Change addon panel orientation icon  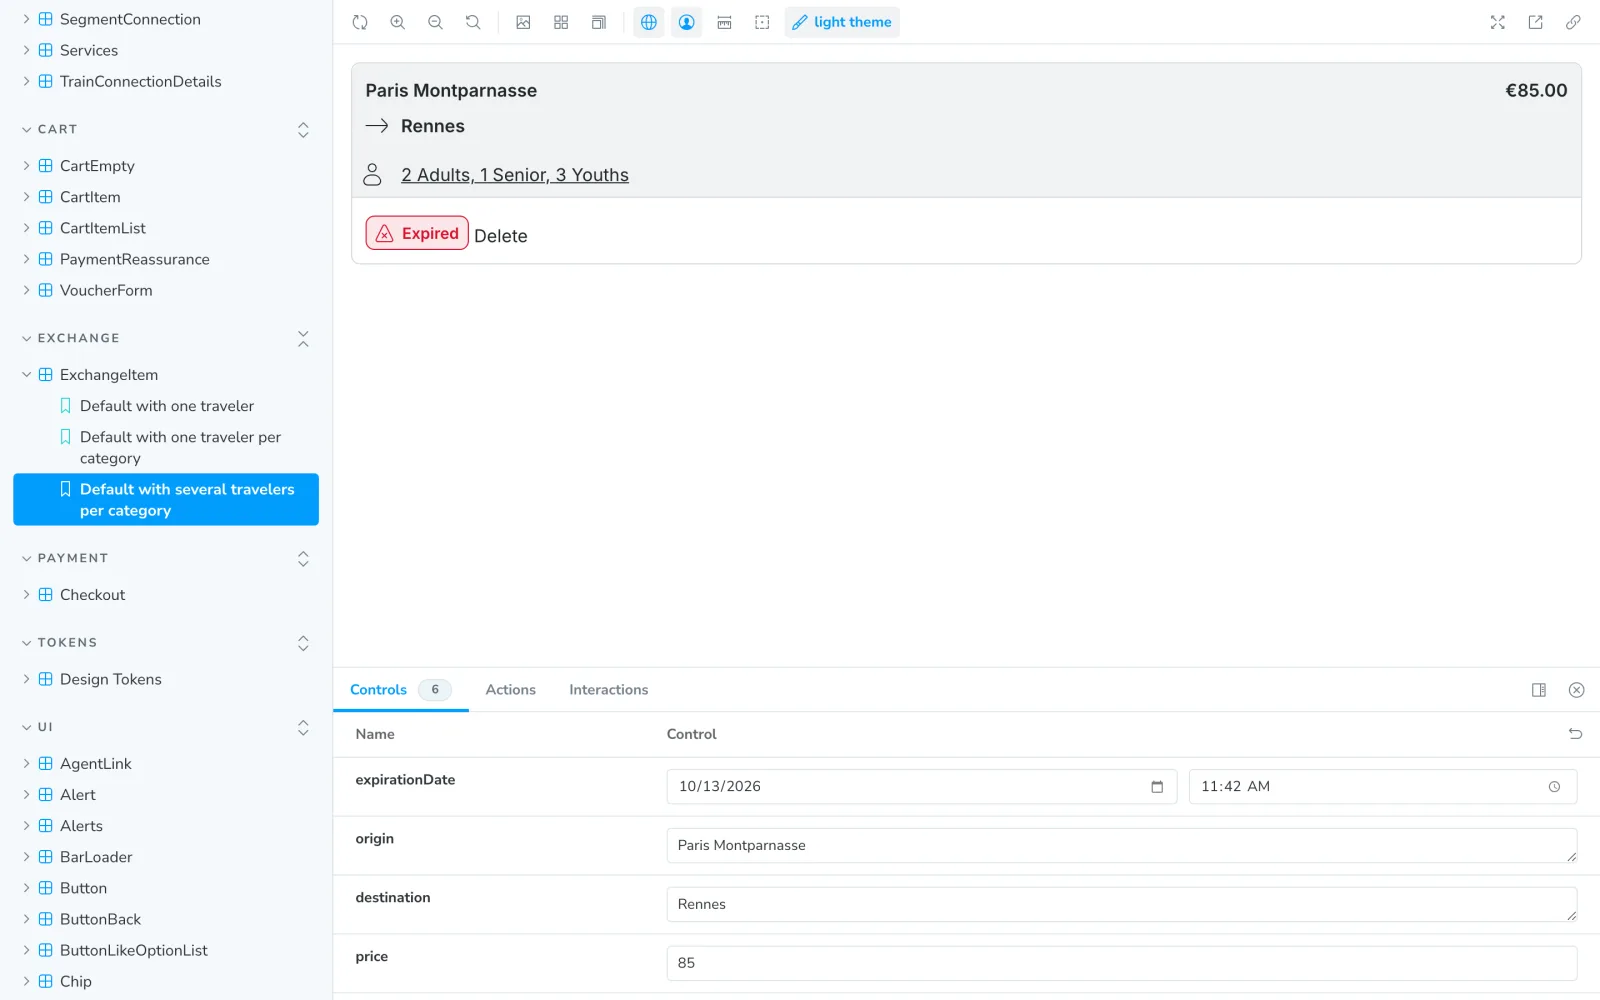pyautogui.click(x=1539, y=690)
